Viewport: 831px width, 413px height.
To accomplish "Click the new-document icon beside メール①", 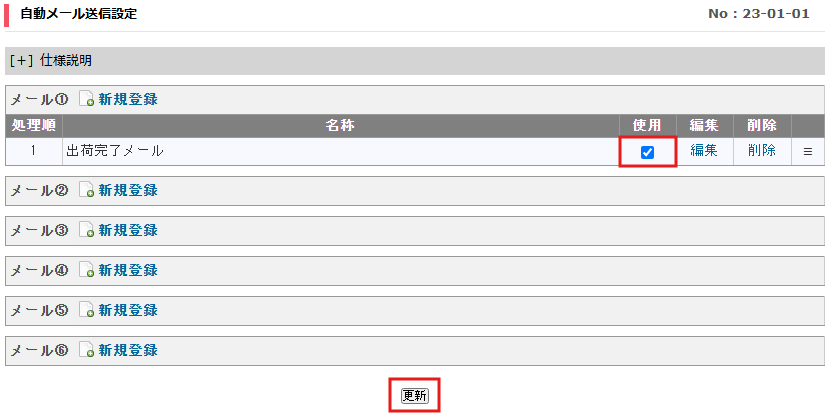I will click(86, 99).
